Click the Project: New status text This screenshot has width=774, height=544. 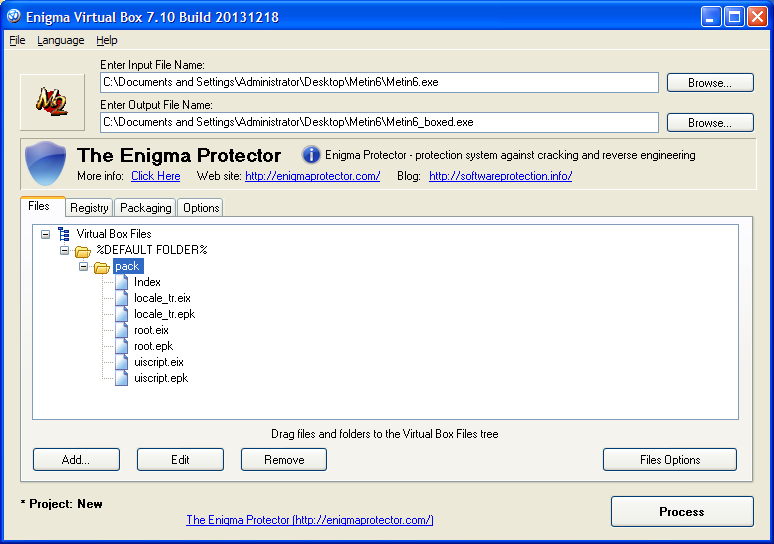(62, 504)
